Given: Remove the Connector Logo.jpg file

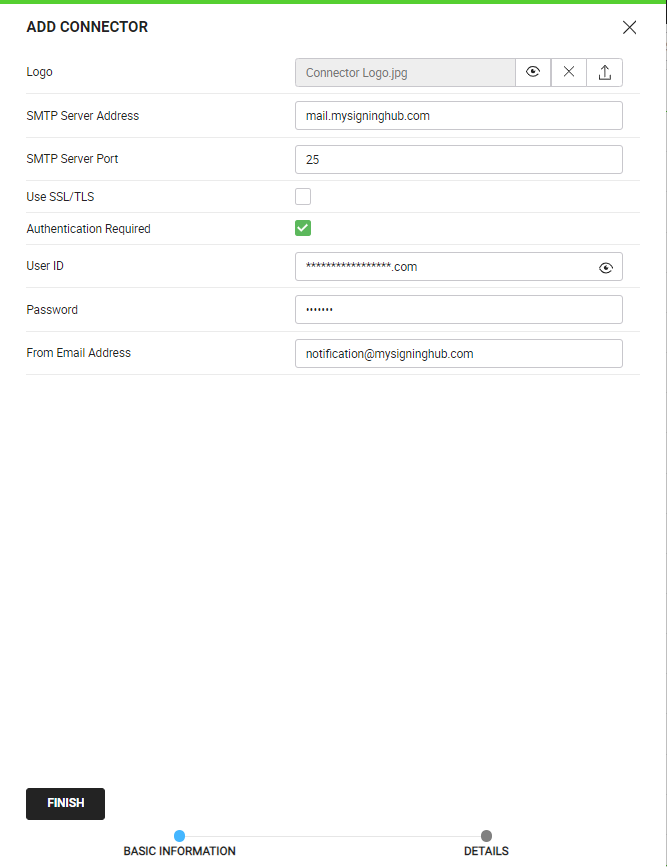Looking at the screenshot, I should pyautogui.click(x=569, y=72).
